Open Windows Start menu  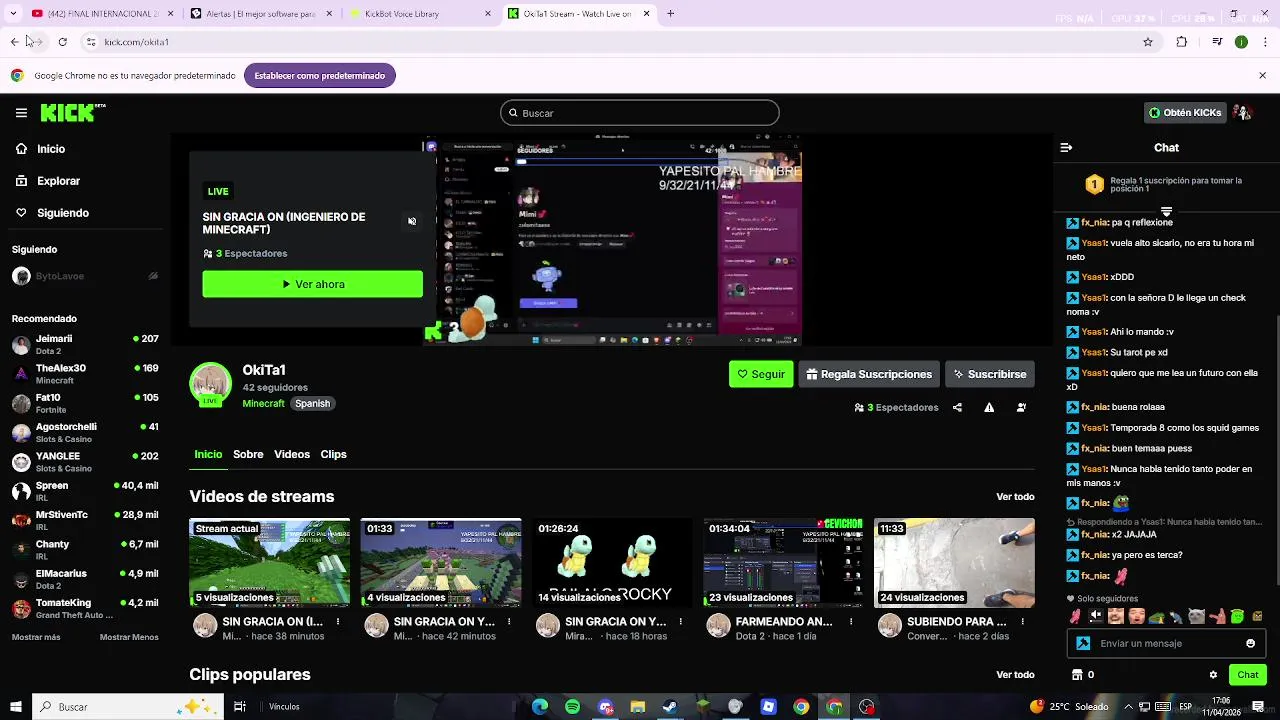coord(15,707)
